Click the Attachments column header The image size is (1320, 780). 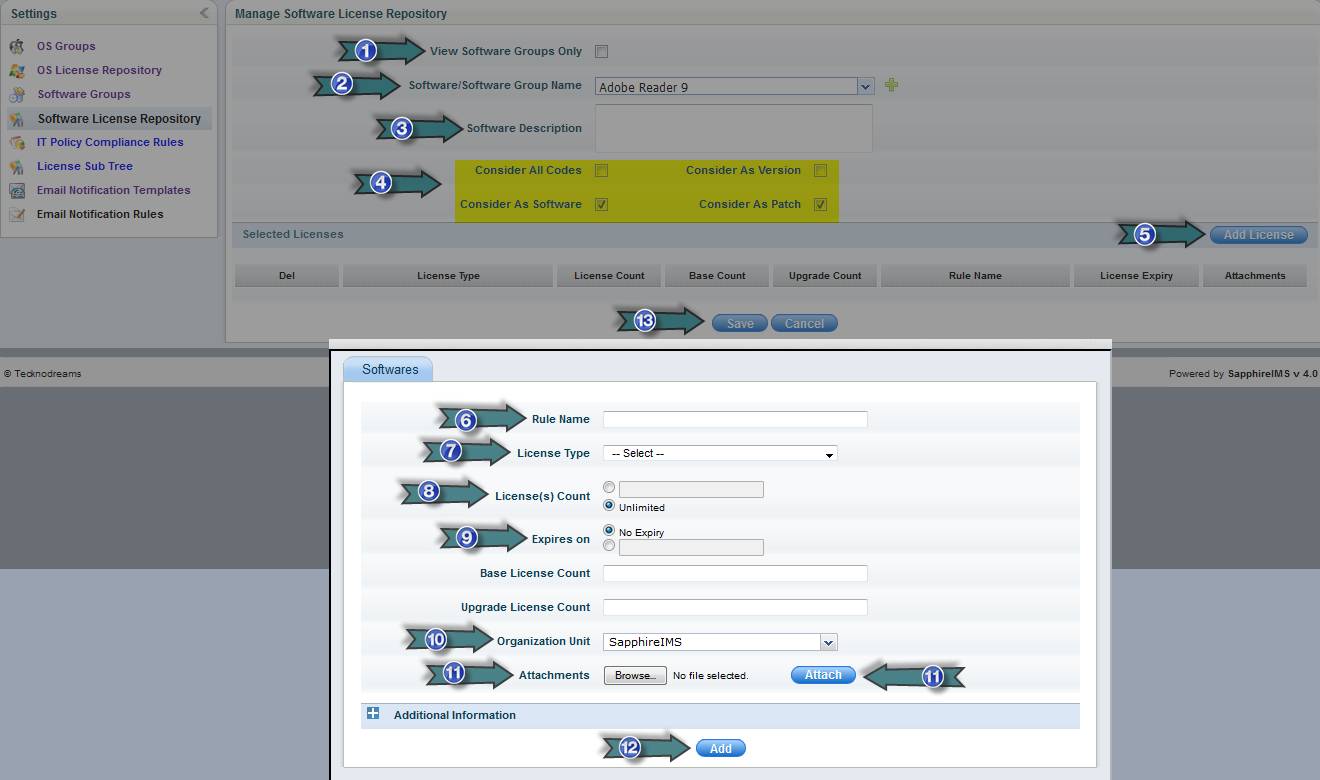point(1255,276)
